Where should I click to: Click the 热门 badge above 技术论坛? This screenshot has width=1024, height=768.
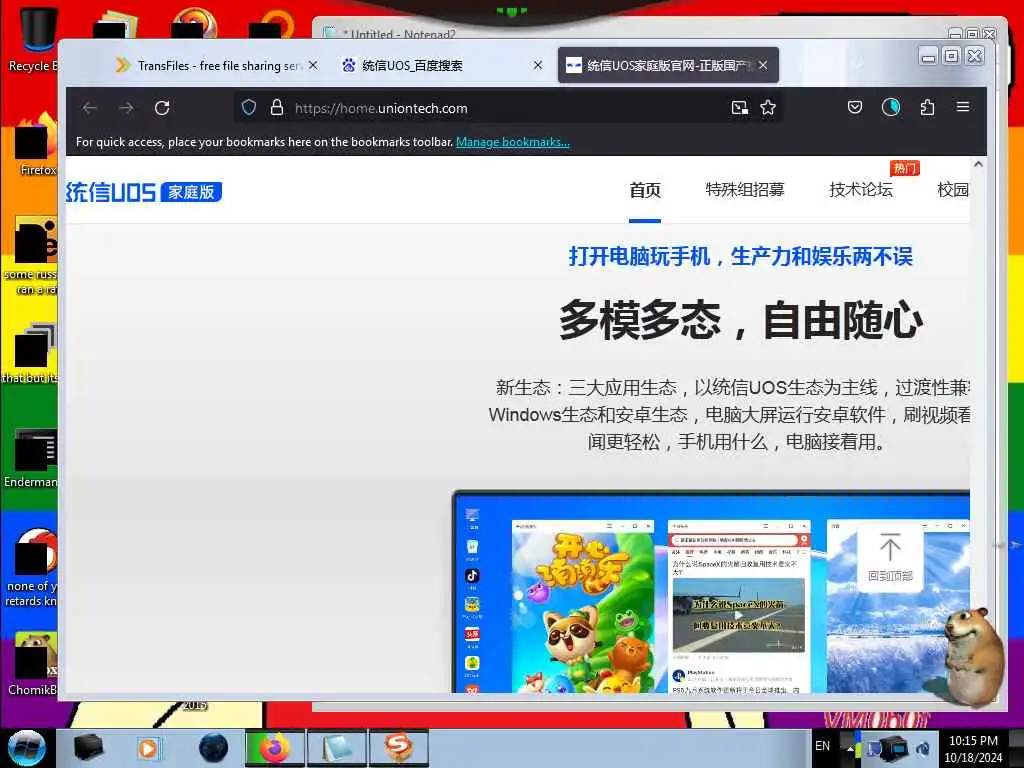904,168
